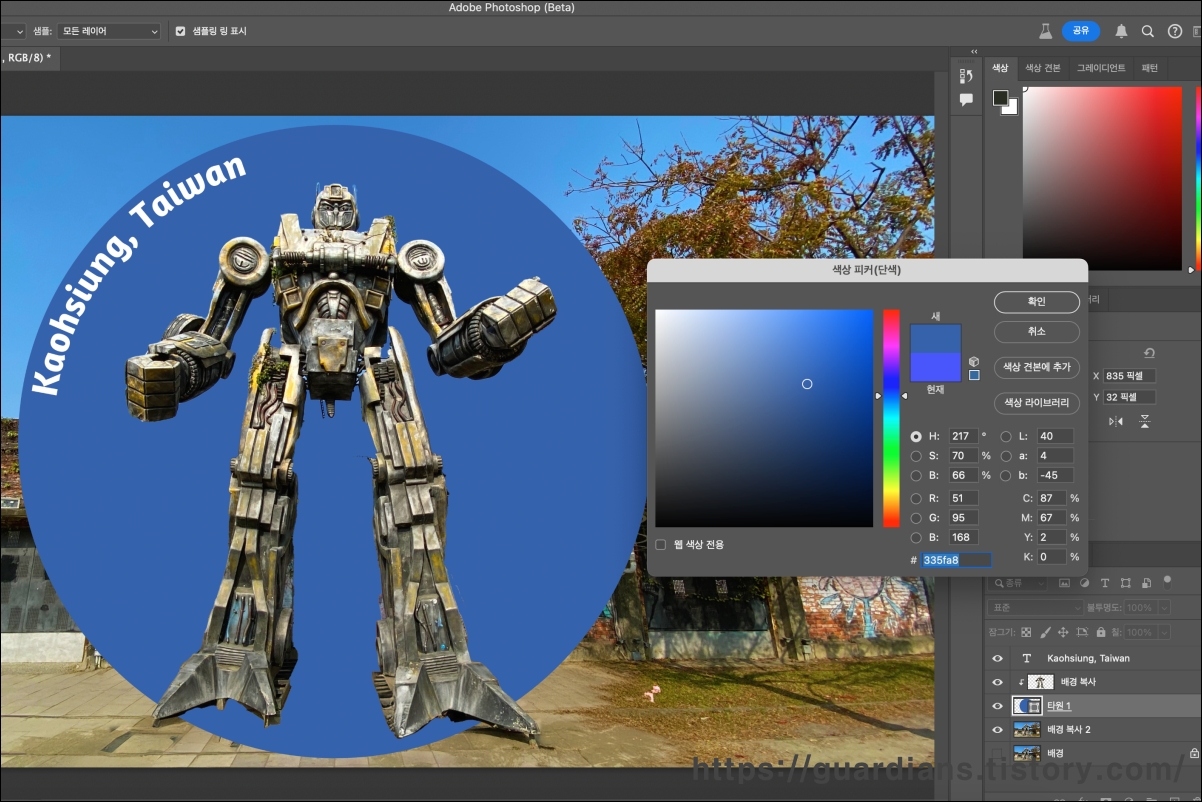Toggle the 샘플링 링 표시 checkbox

point(181,31)
